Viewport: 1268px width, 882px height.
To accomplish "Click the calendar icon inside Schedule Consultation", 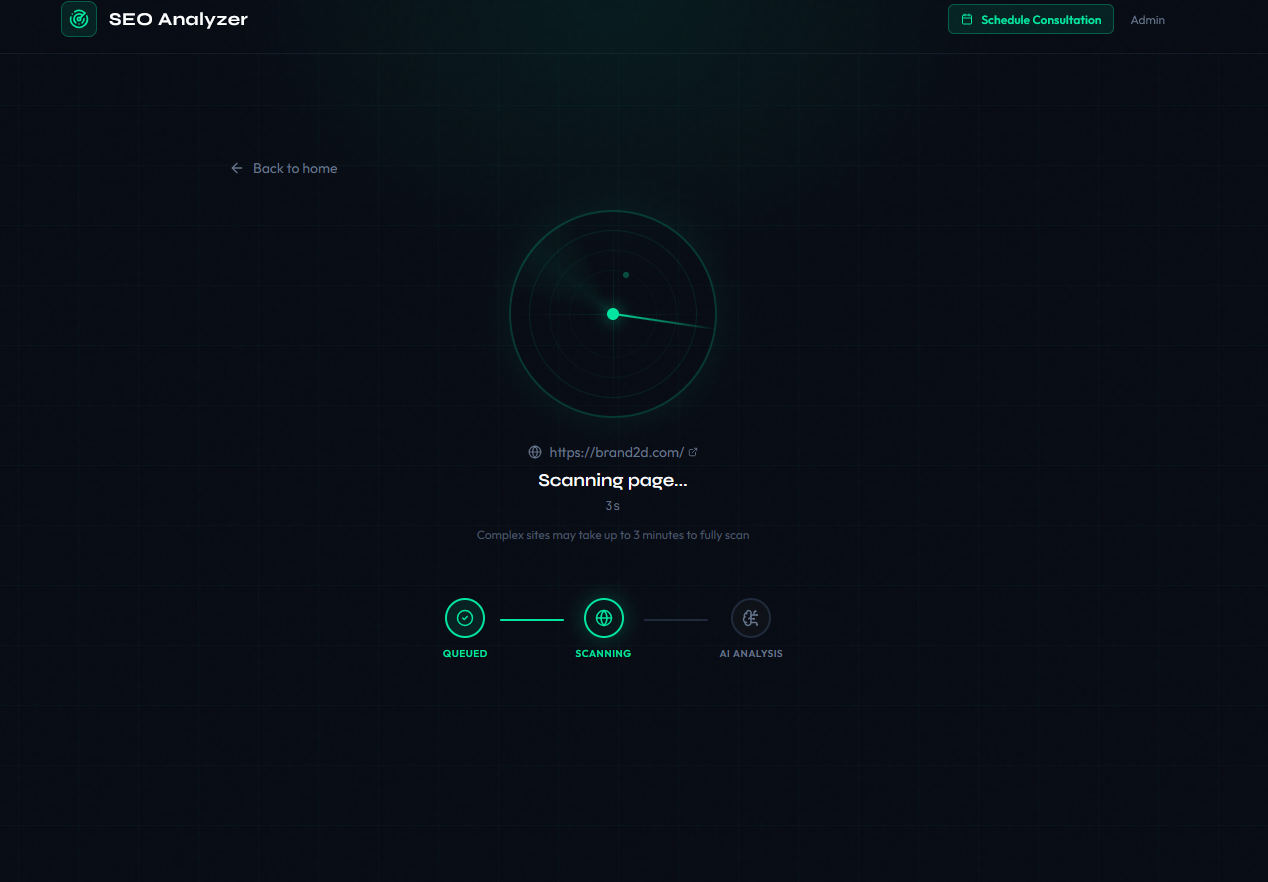I will pyautogui.click(x=965, y=19).
